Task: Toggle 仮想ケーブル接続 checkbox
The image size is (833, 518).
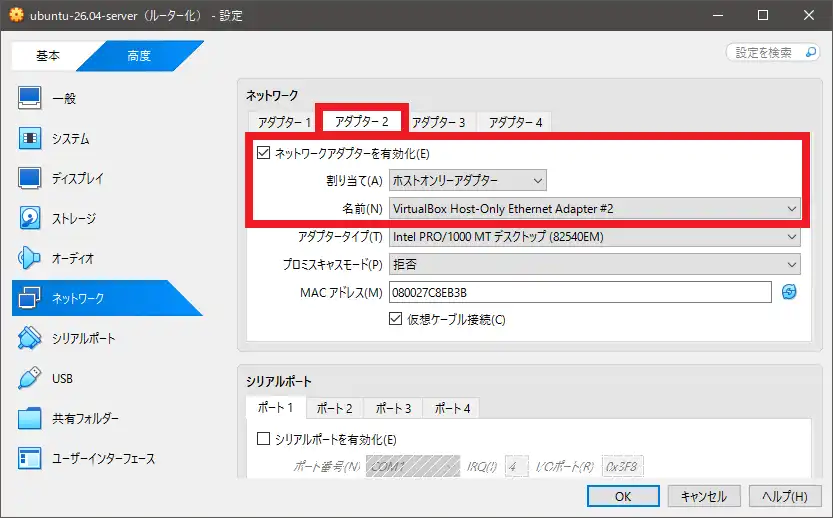Action: coord(395,319)
